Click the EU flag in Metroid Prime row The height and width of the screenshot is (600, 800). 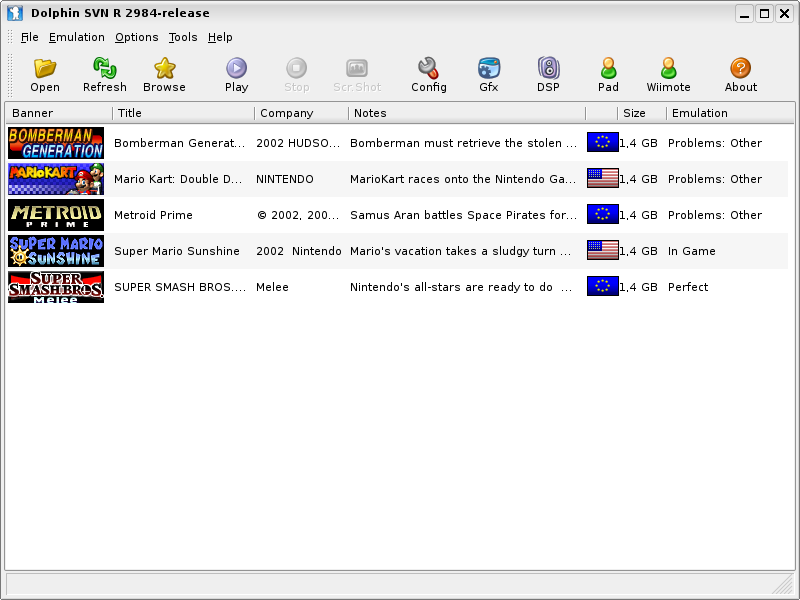(603, 214)
